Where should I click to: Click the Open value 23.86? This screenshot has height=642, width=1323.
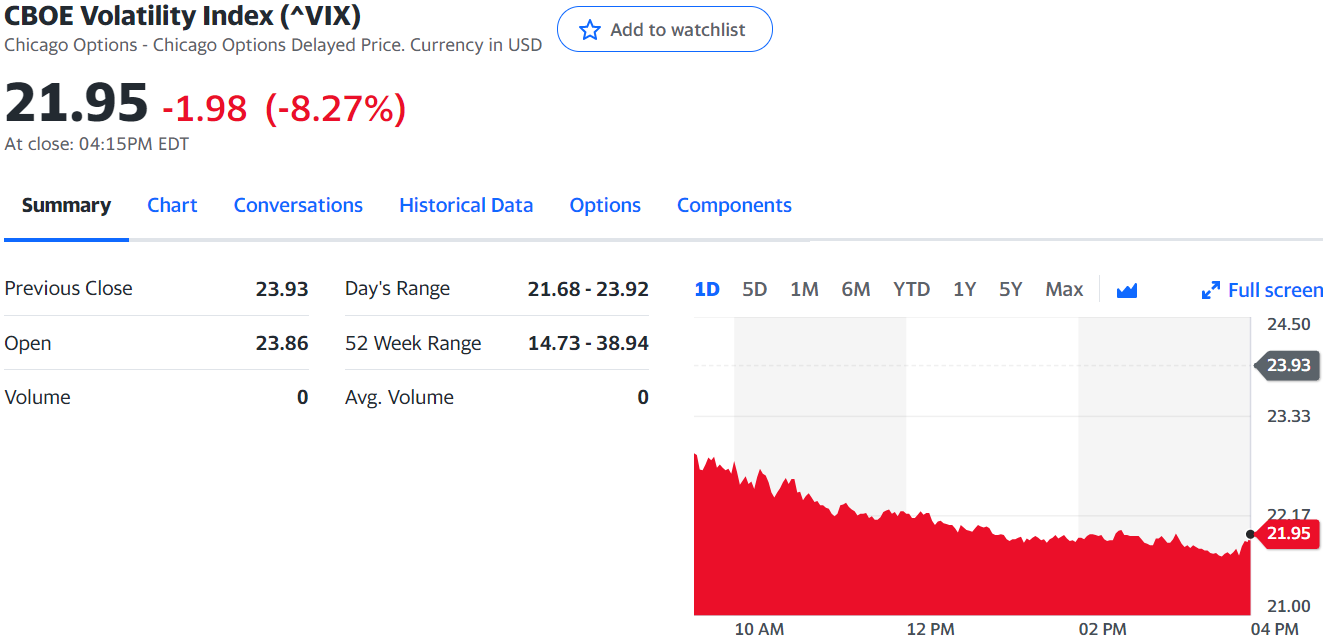pos(282,343)
